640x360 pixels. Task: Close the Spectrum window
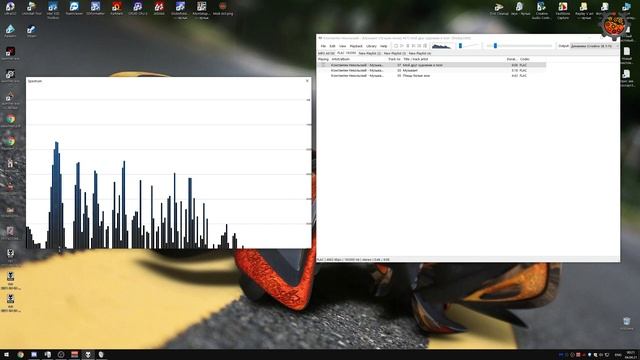tap(307, 81)
